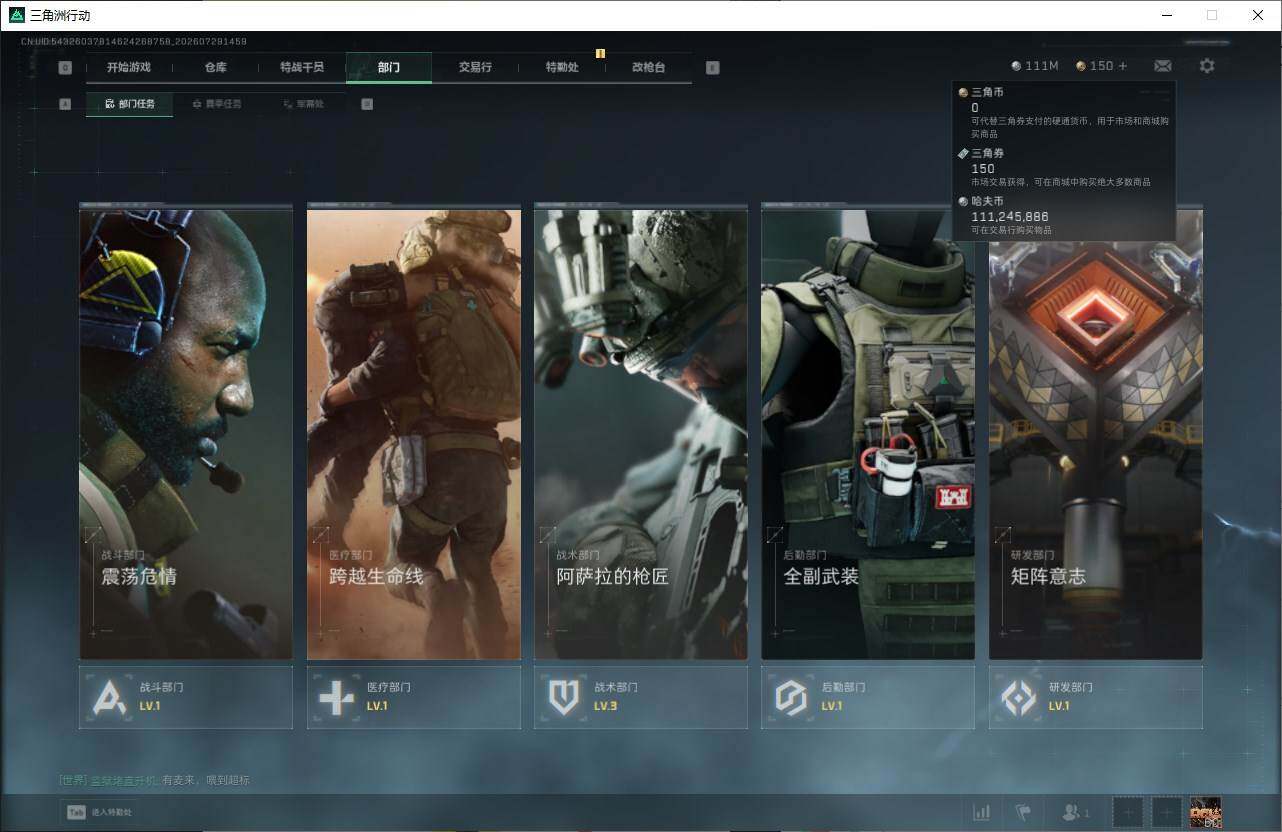Click the 后勤部门 hexagon emblem icon

point(791,697)
